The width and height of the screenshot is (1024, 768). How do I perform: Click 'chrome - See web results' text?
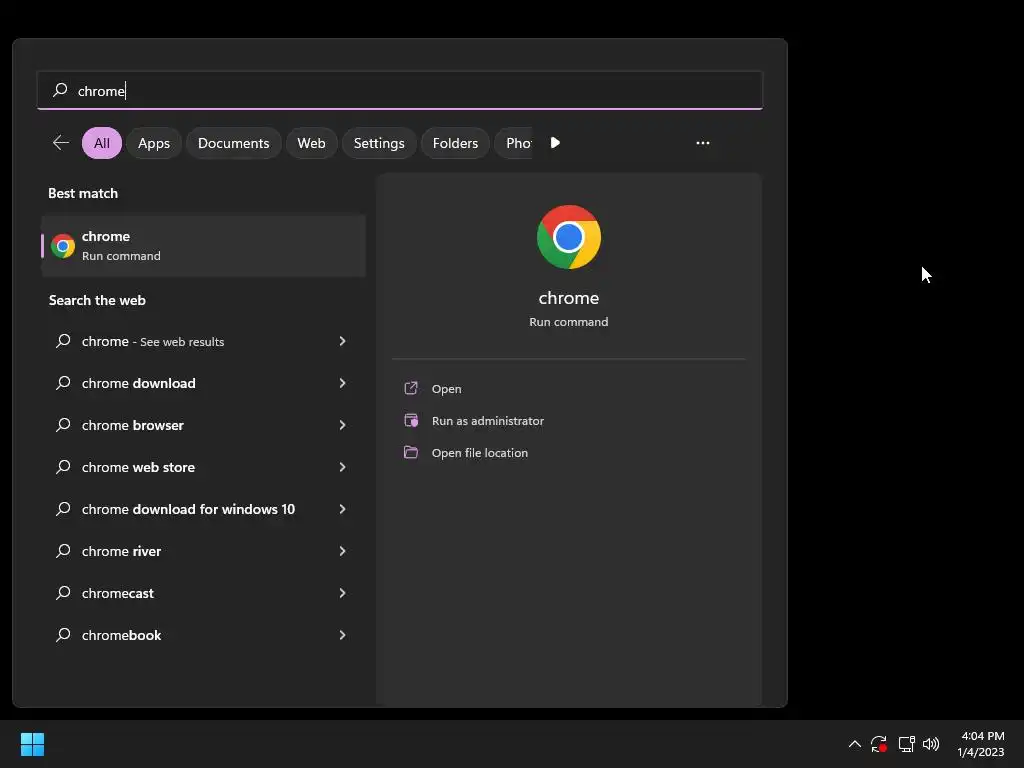153,341
